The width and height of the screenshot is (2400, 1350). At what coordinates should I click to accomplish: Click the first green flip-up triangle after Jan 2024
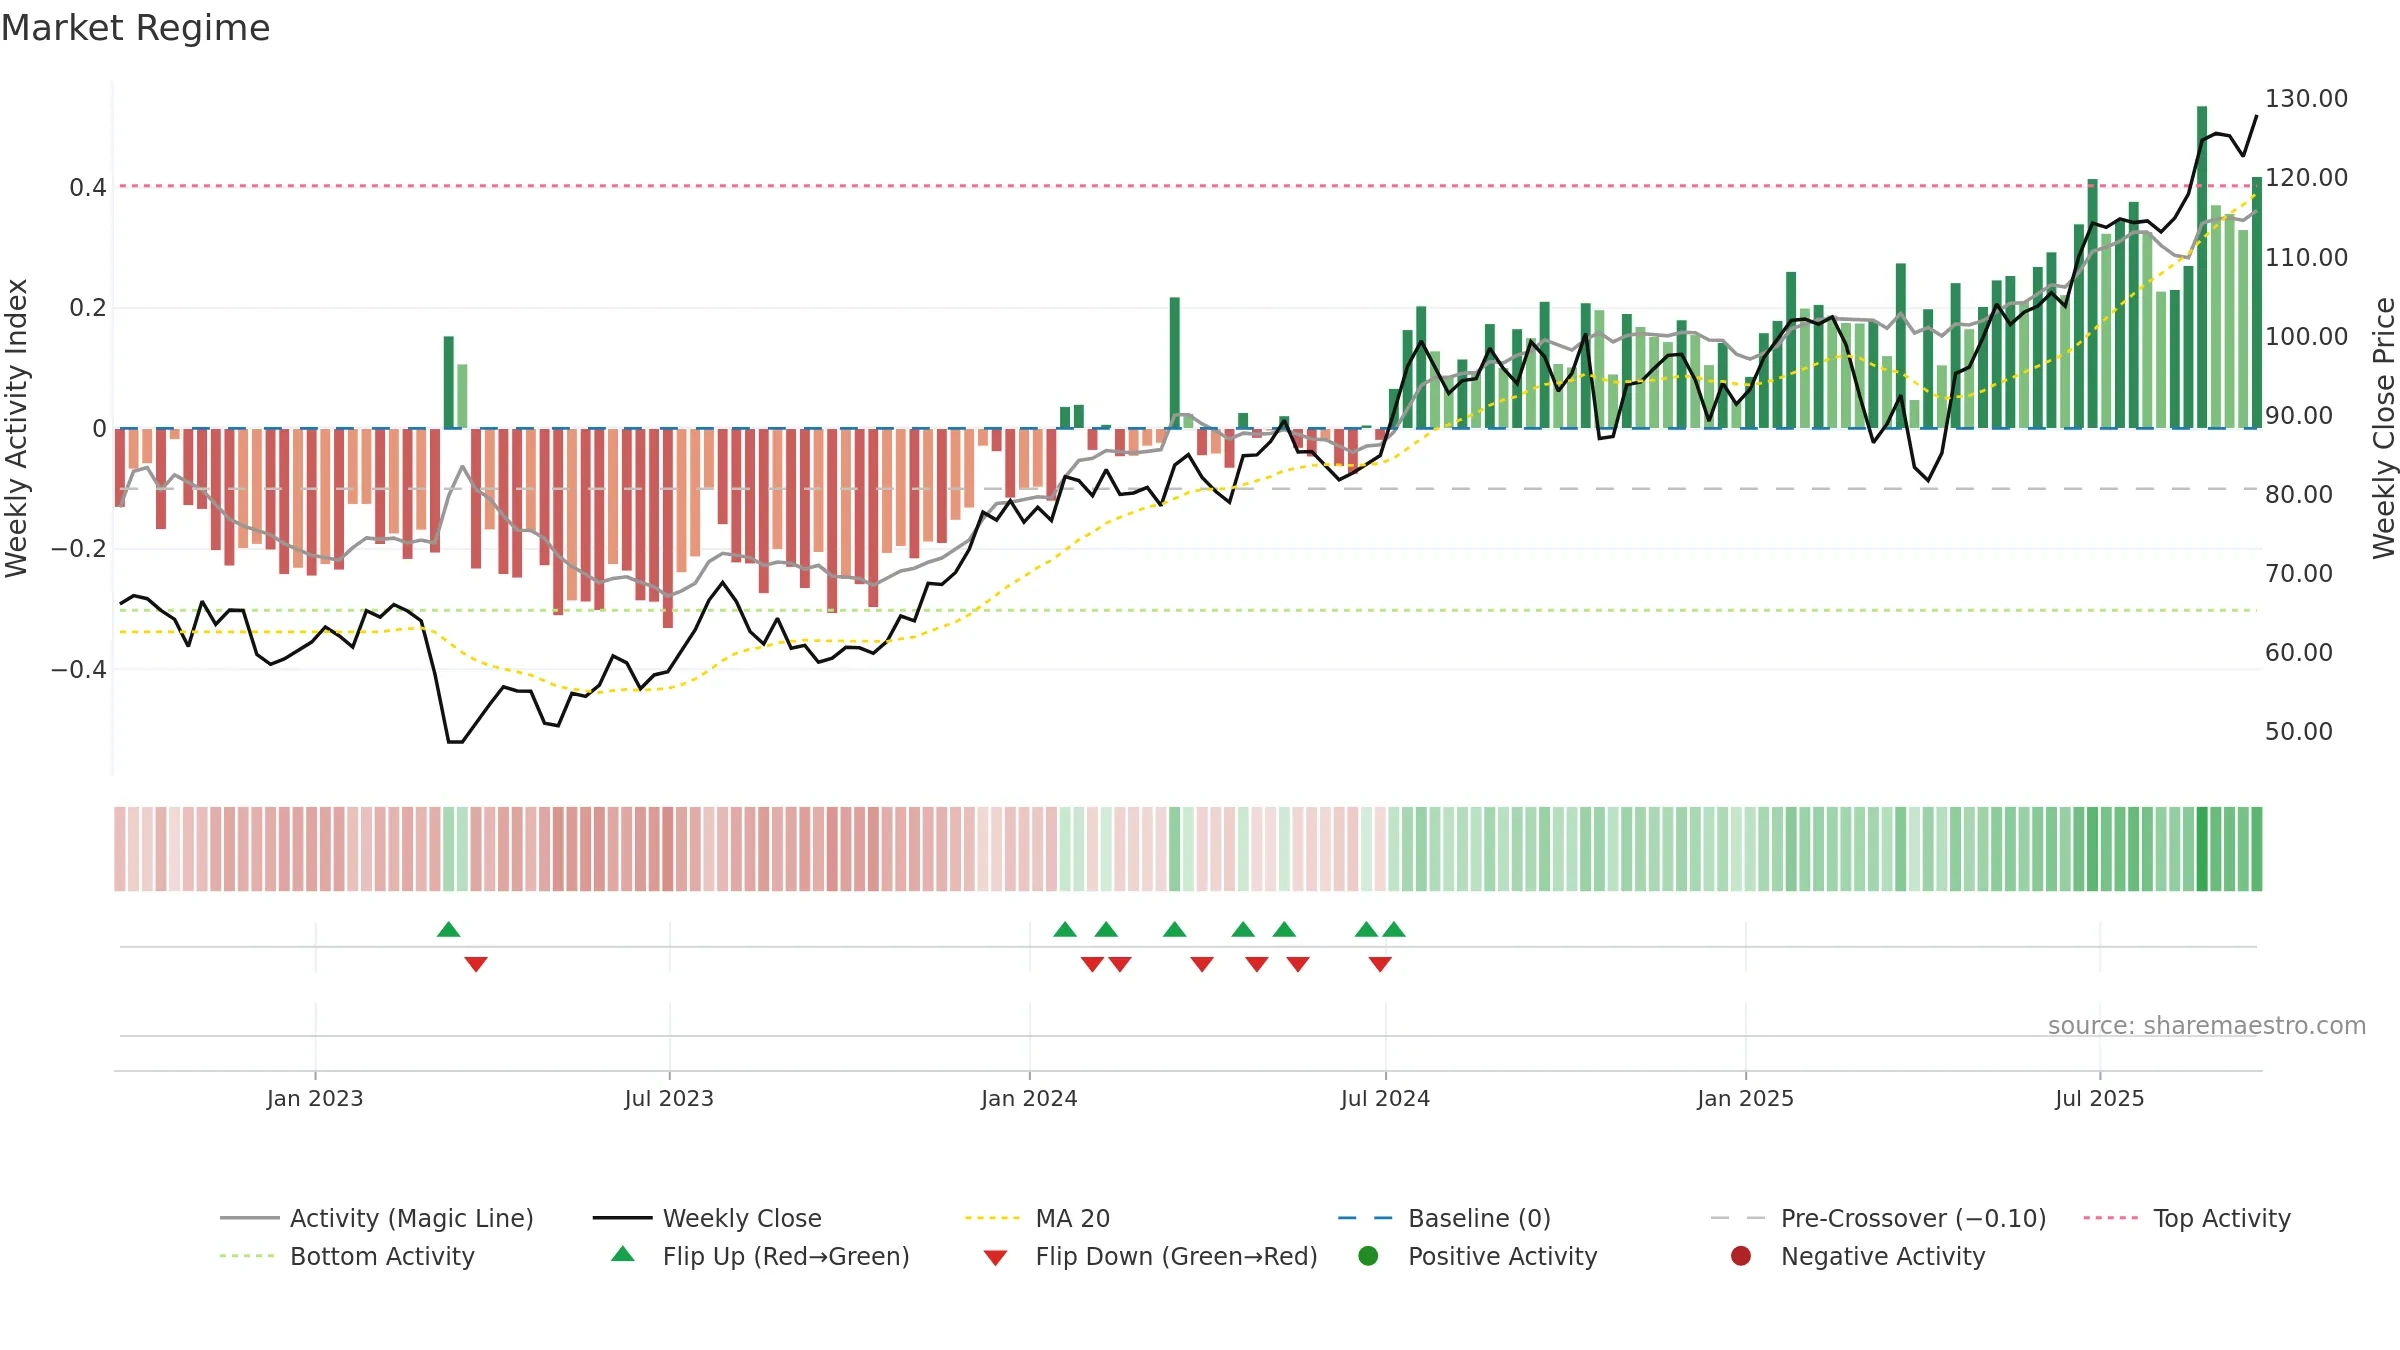[x=1065, y=929]
